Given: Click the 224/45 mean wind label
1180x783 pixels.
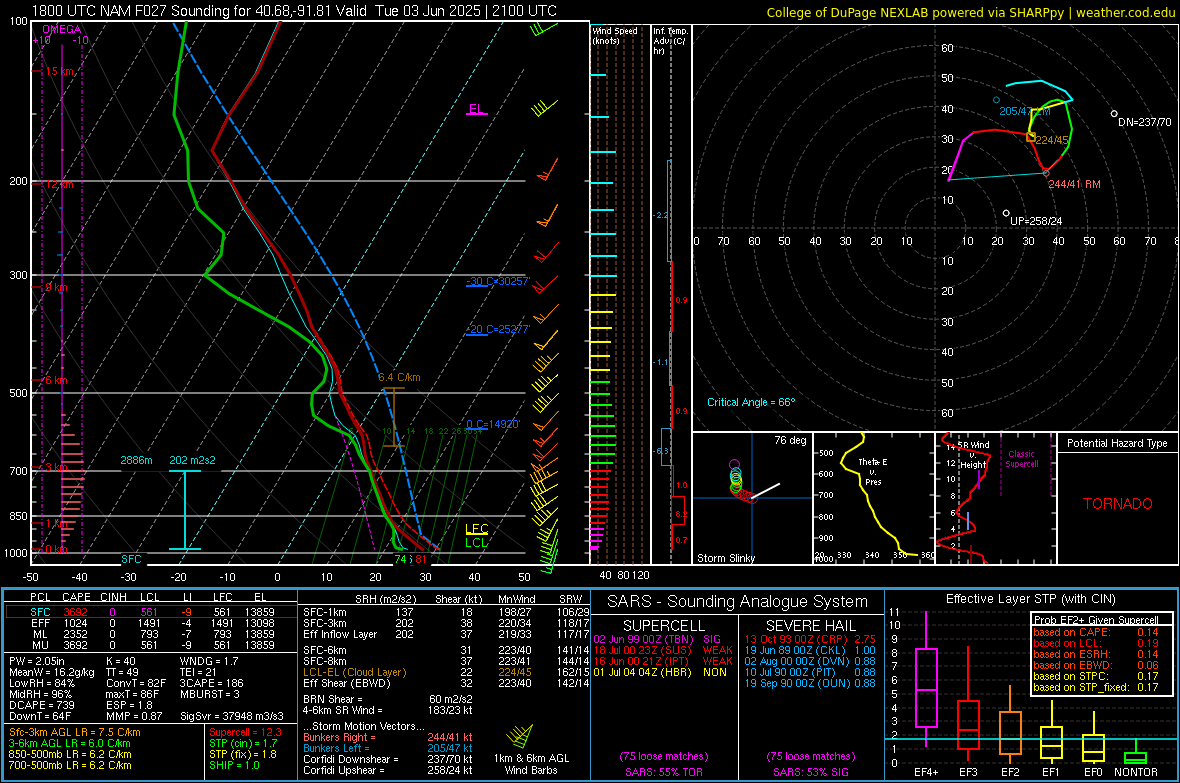Looking at the screenshot, I should (x=1051, y=140).
